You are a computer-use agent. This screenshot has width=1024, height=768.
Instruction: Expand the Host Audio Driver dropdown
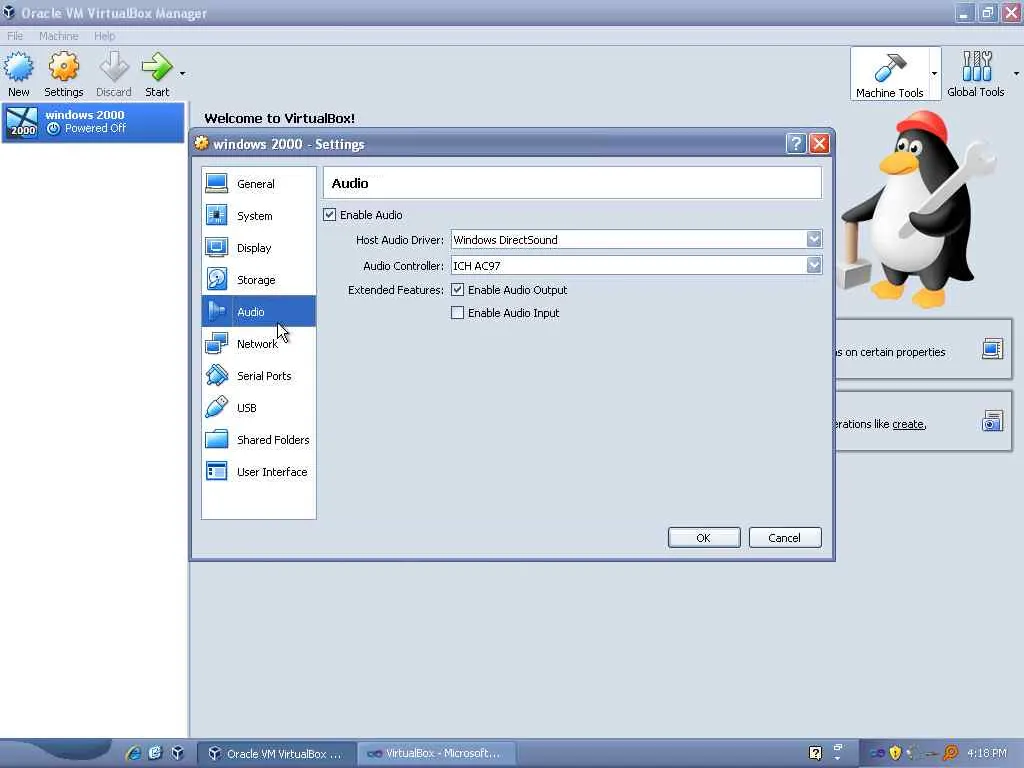[814, 240]
